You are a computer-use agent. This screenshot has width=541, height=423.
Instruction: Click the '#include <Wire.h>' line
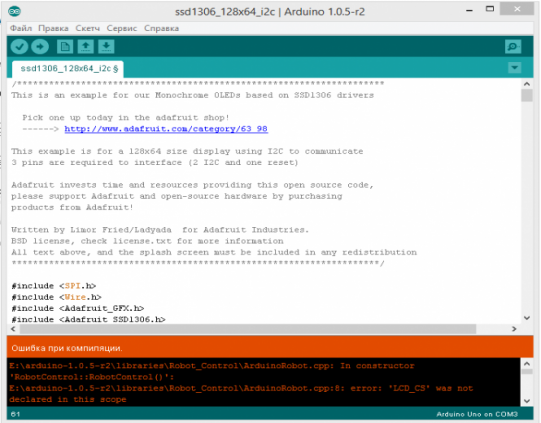coord(56,297)
